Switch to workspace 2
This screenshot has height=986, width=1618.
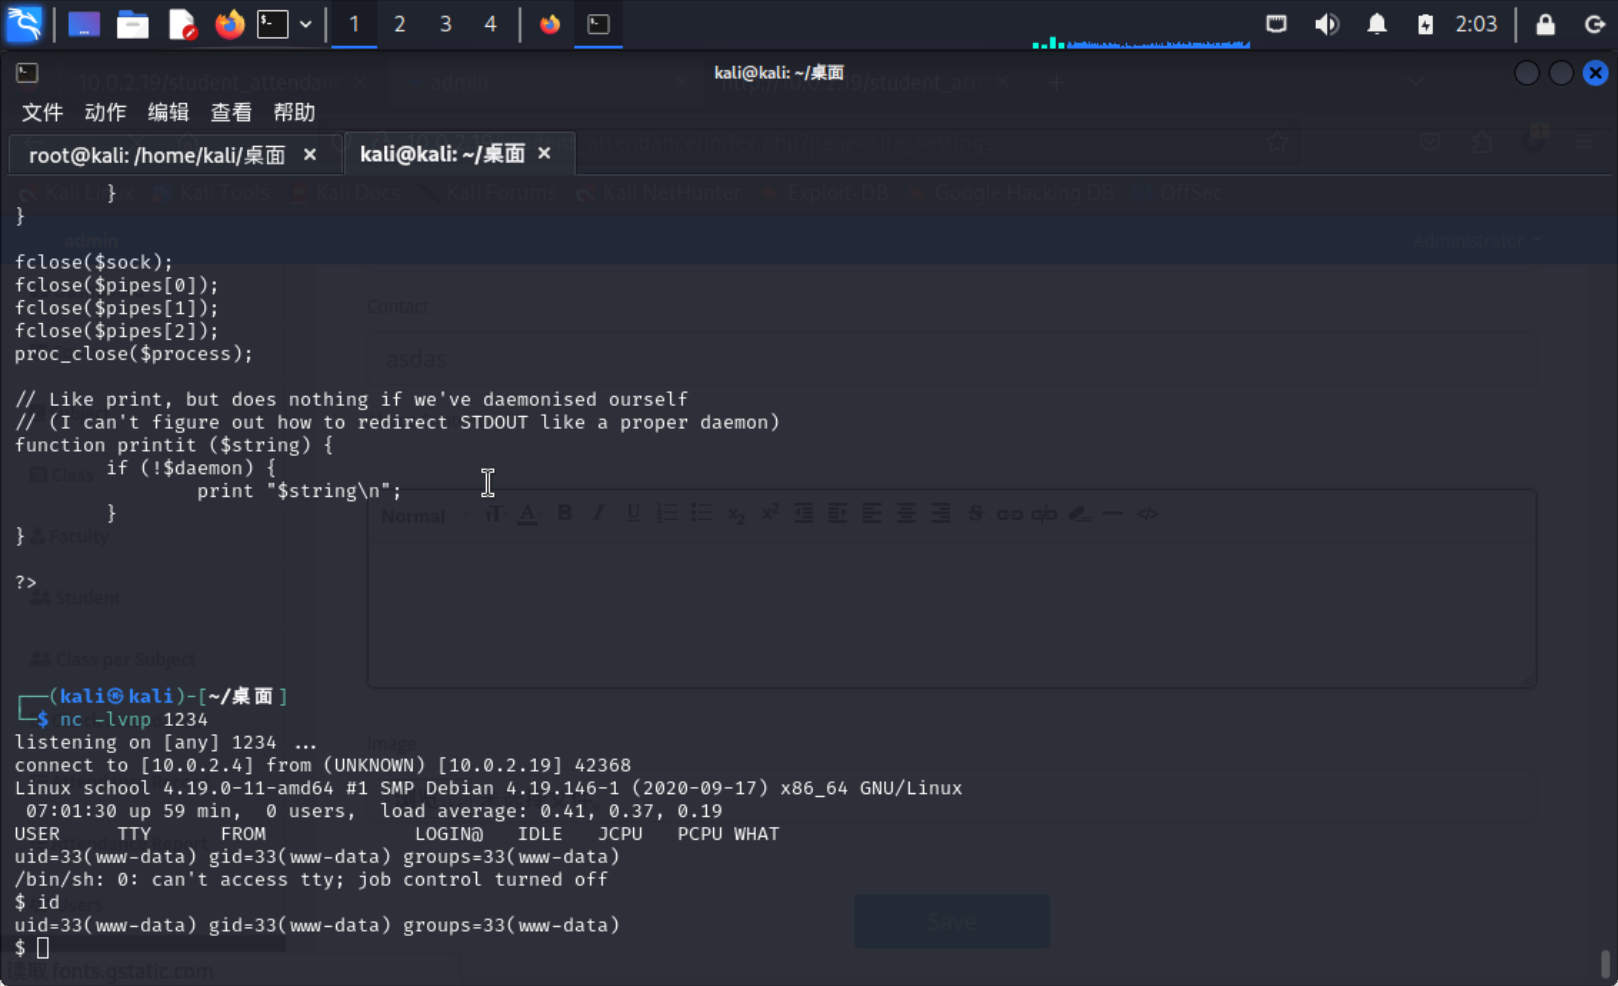pos(399,24)
